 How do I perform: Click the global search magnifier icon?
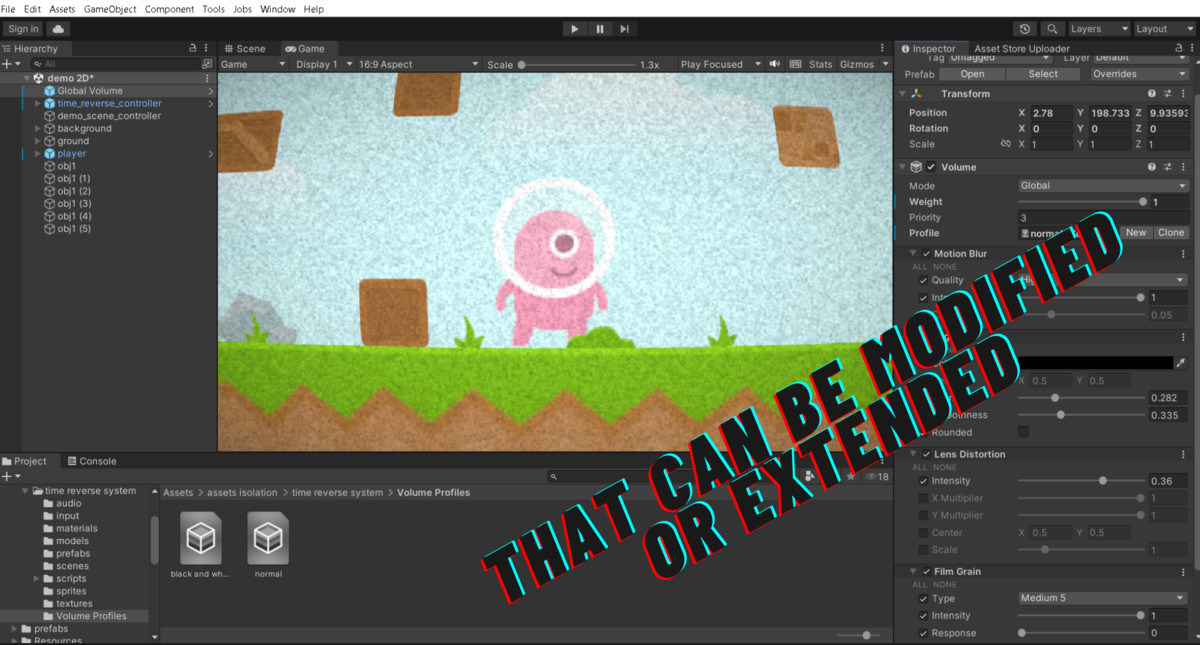[1052, 29]
